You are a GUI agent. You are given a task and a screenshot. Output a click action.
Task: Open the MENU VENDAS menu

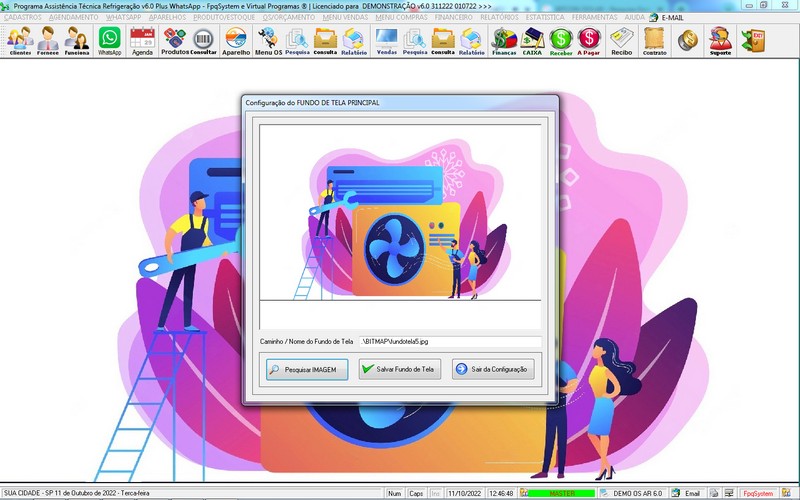345,17
